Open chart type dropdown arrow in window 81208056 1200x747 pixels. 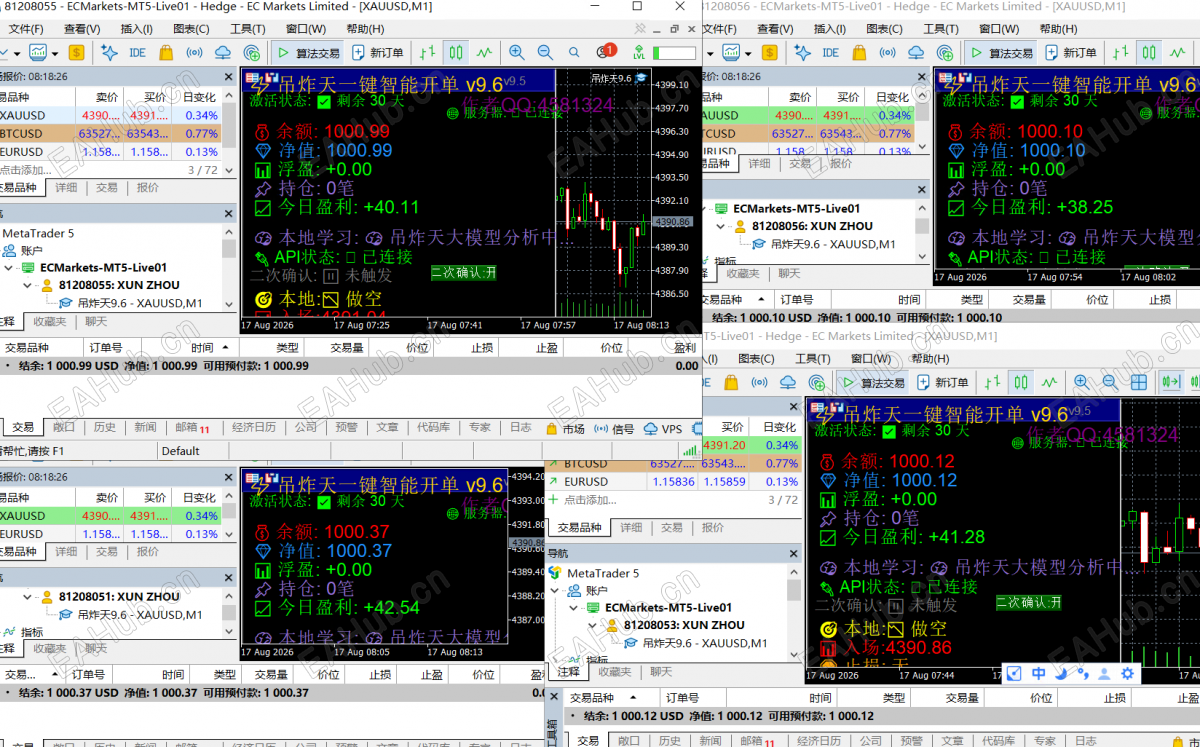(746, 52)
